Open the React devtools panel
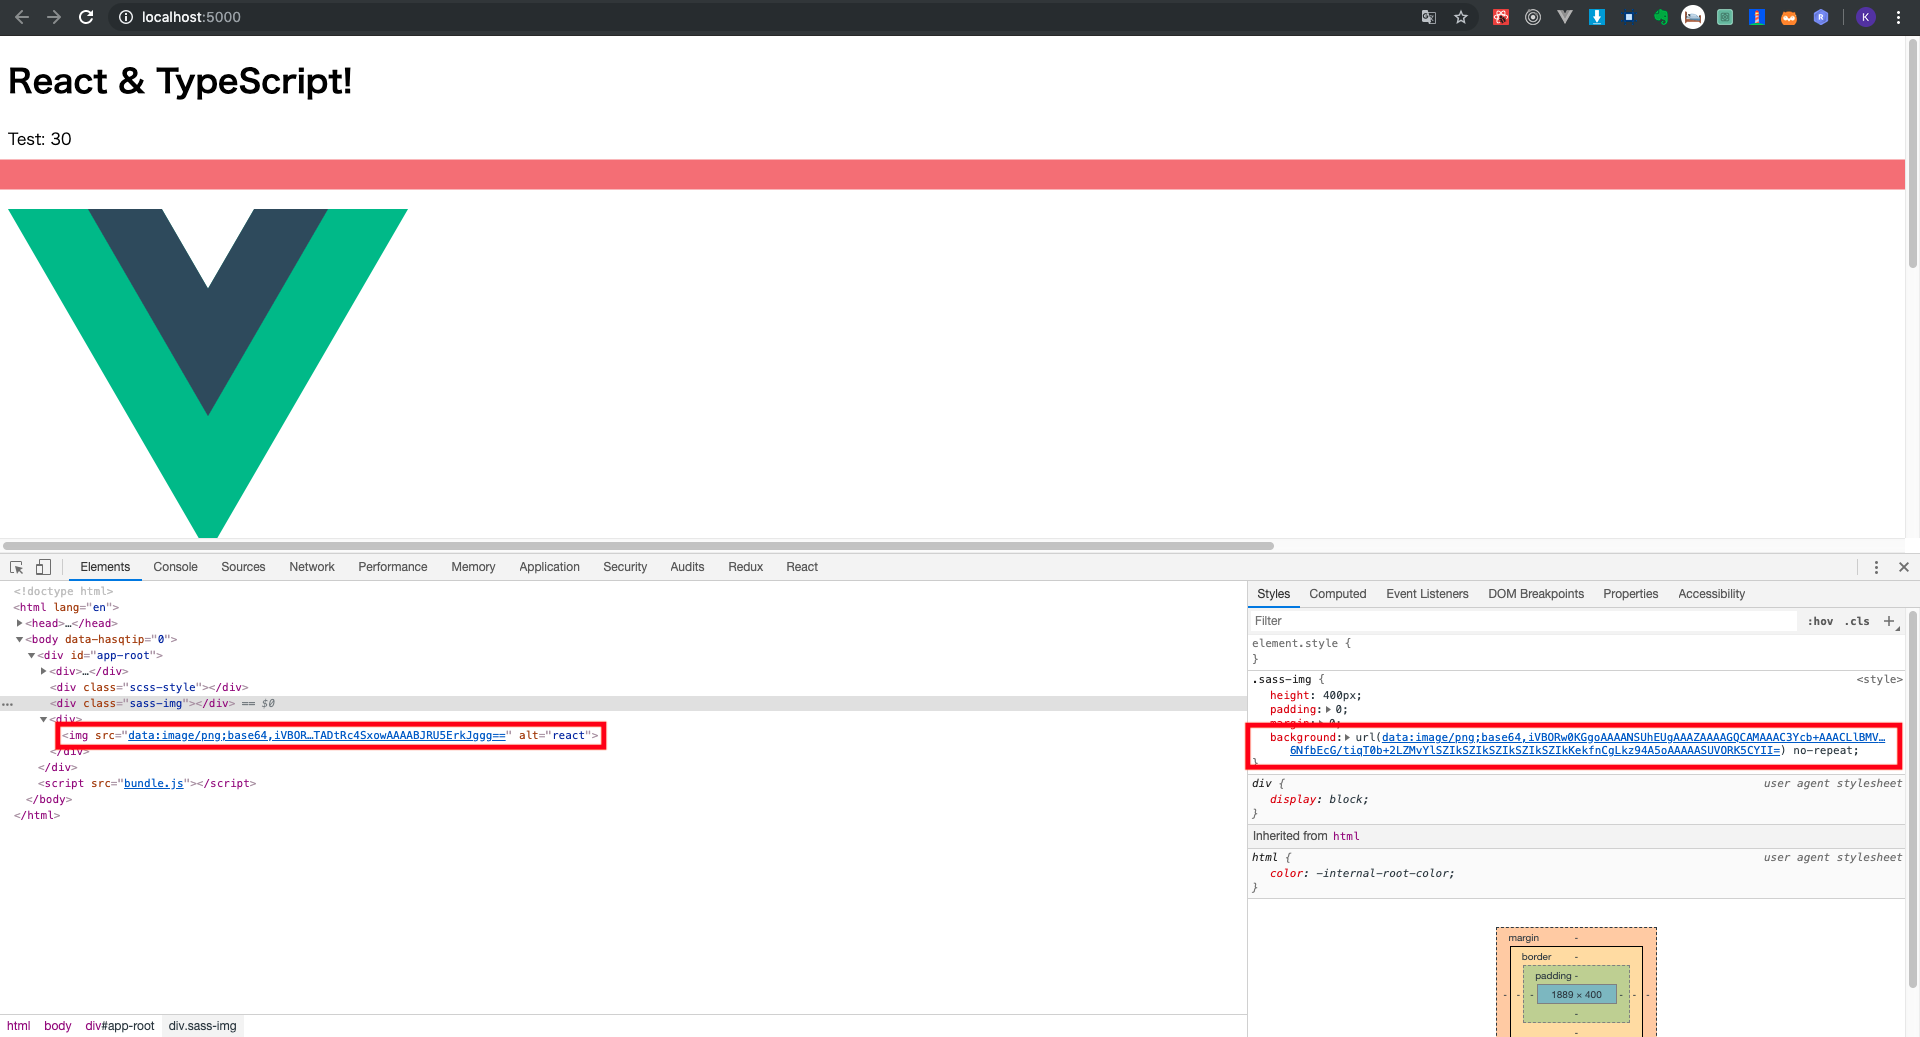Image resolution: width=1920 pixels, height=1037 pixels. (802, 567)
